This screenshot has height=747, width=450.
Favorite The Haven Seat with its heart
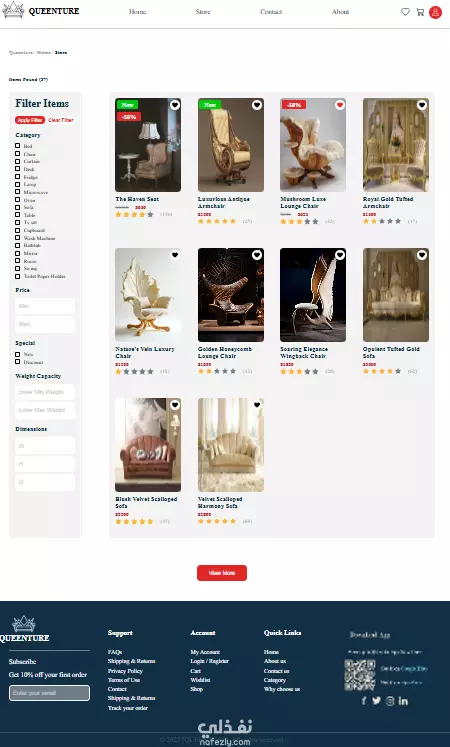(175, 105)
